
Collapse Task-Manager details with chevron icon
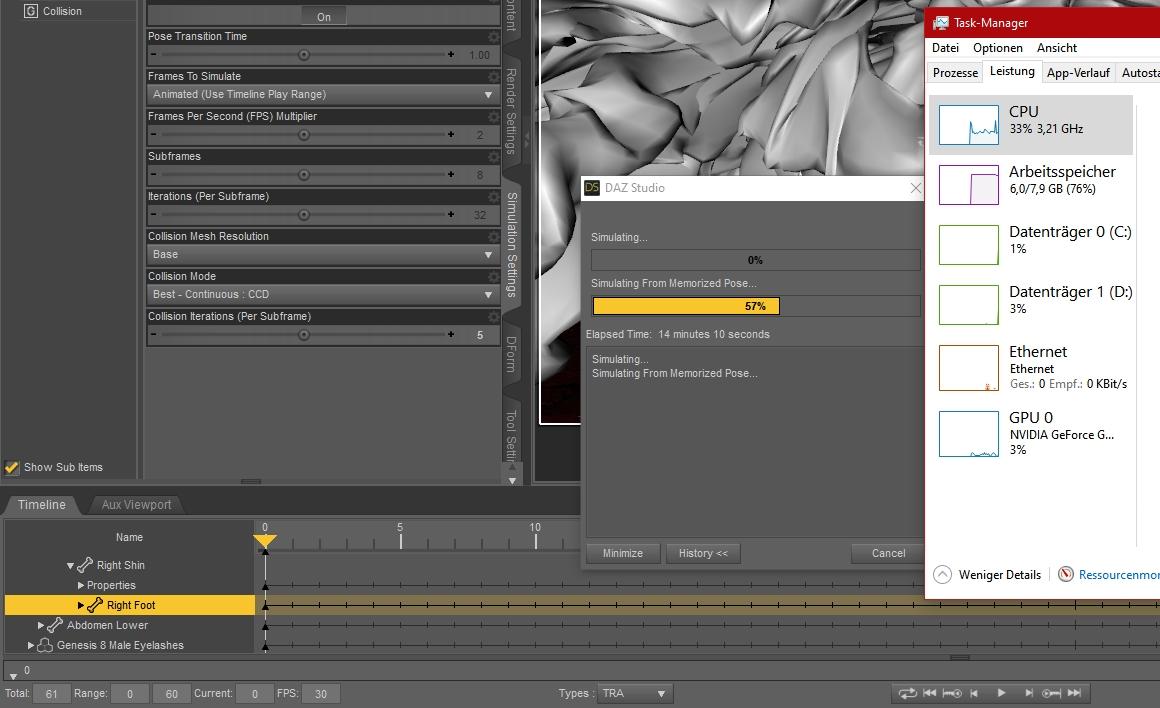click(942, 574)
